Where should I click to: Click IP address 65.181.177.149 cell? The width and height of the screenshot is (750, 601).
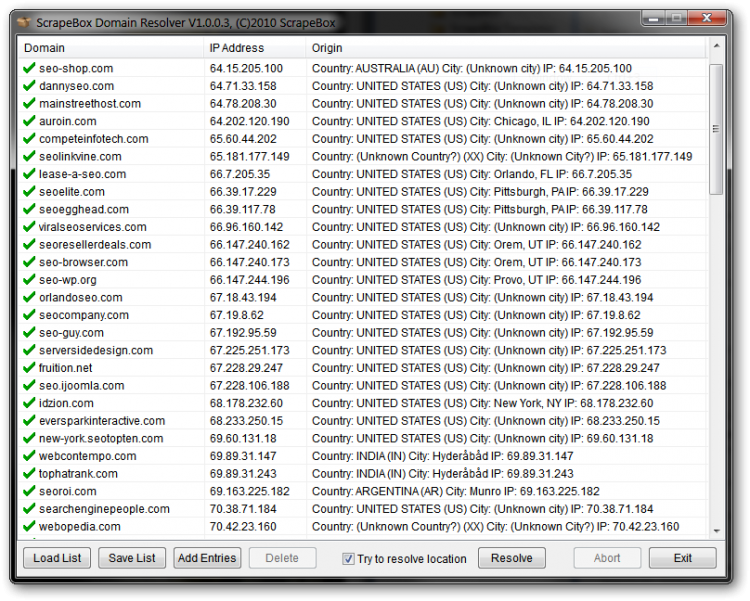250,156
